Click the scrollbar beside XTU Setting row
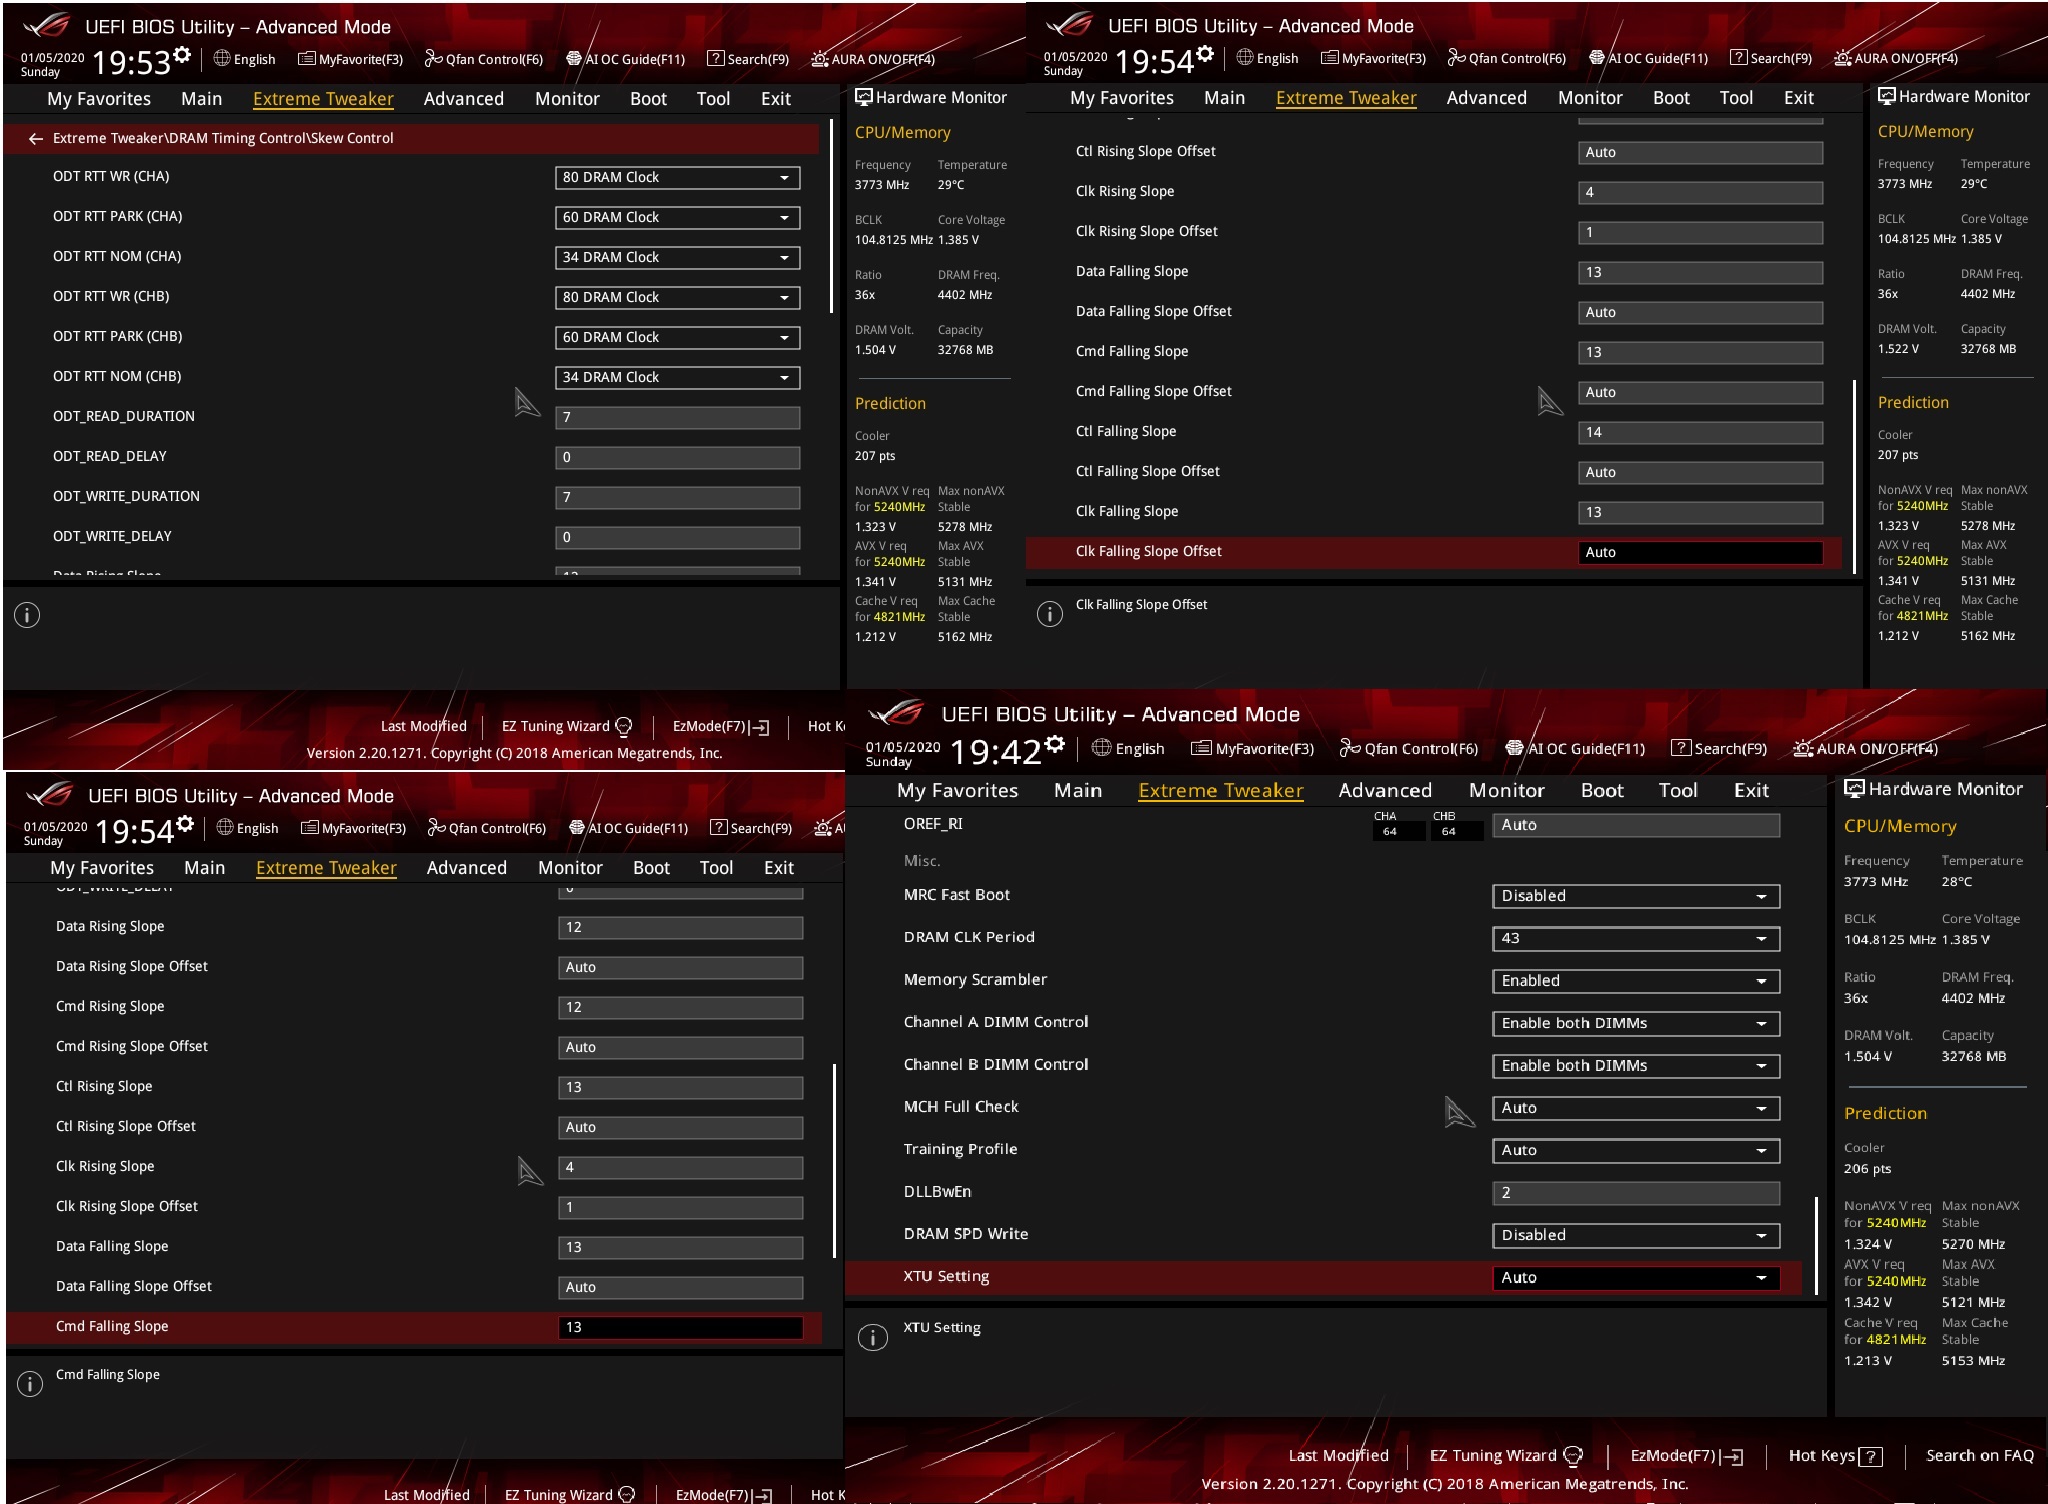 (x=1816, y=1245)
